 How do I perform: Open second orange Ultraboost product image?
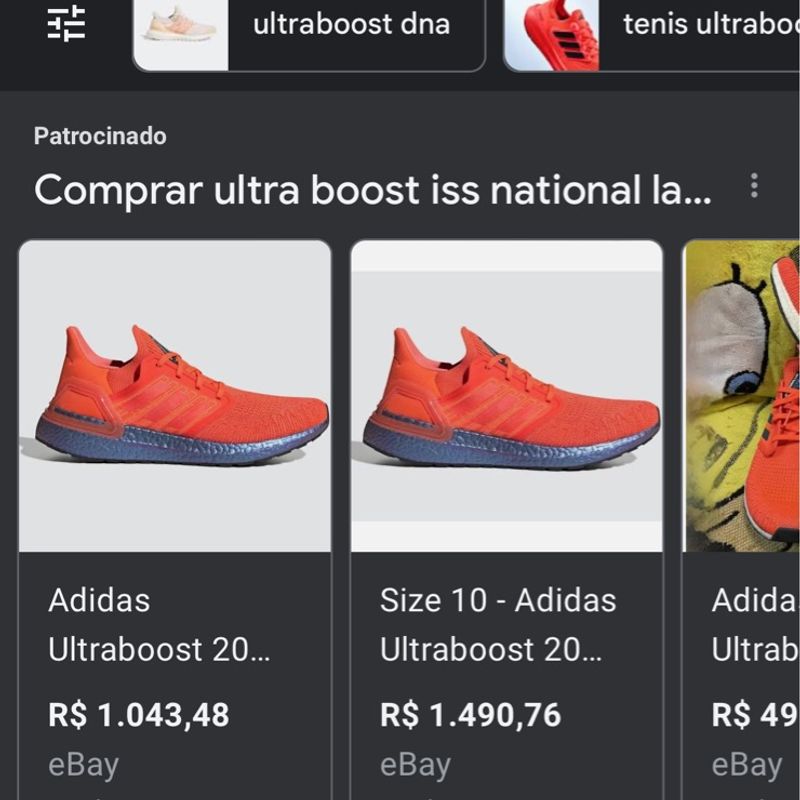click(x=507, y=396)
